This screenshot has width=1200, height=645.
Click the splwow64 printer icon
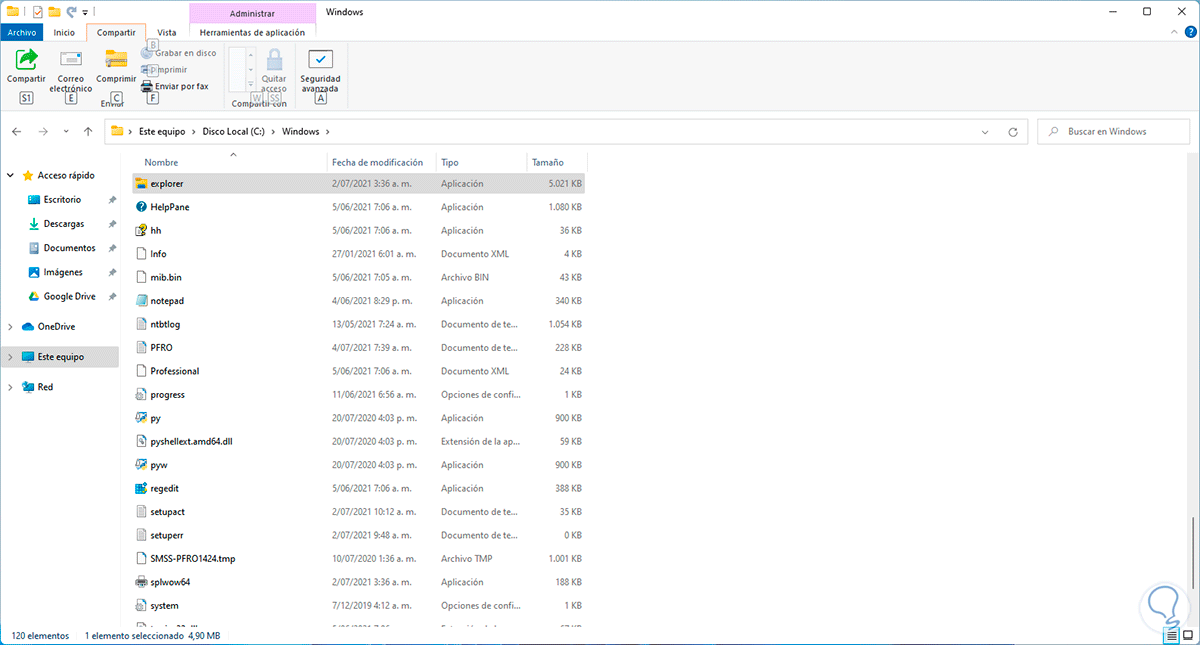point(141,582)
